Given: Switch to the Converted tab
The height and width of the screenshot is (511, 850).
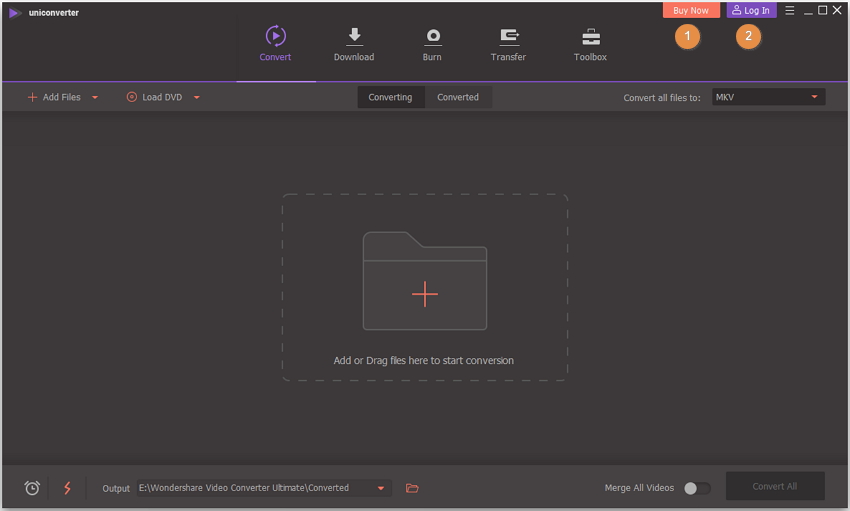Looking at the screenshot, I should pos(458,97).
